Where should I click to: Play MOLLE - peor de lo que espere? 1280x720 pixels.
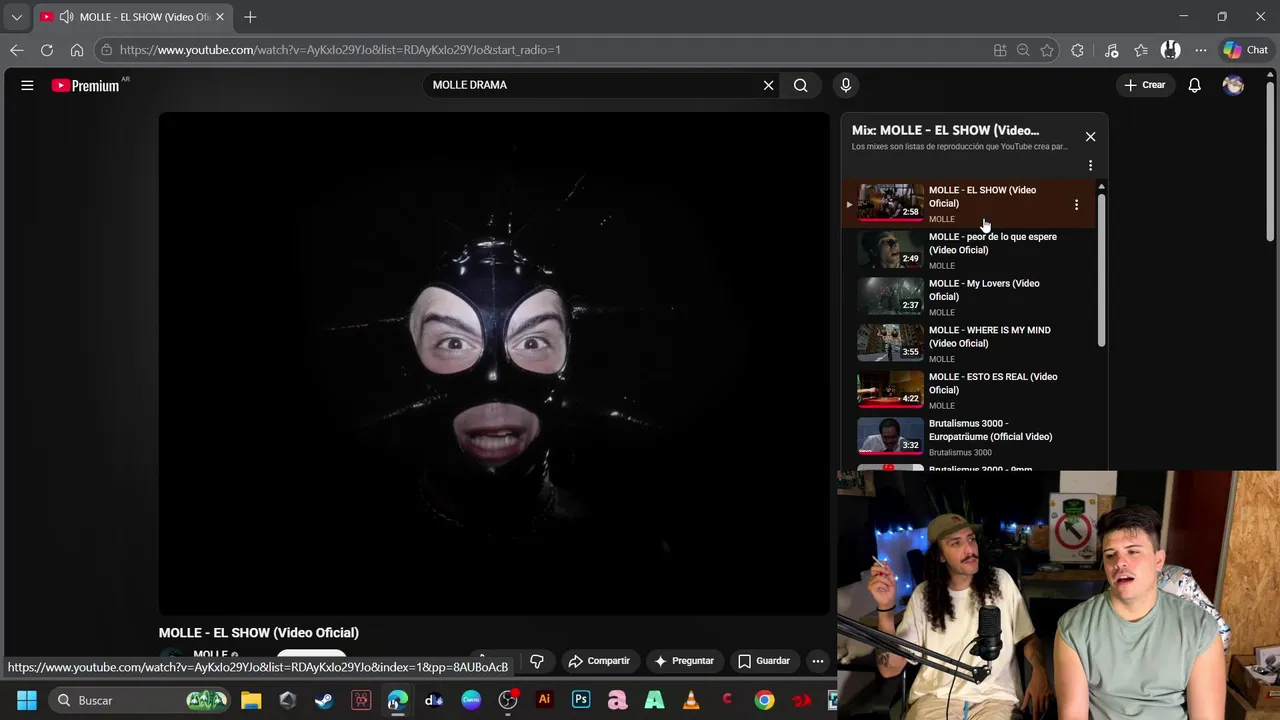(x=992, y=243)
